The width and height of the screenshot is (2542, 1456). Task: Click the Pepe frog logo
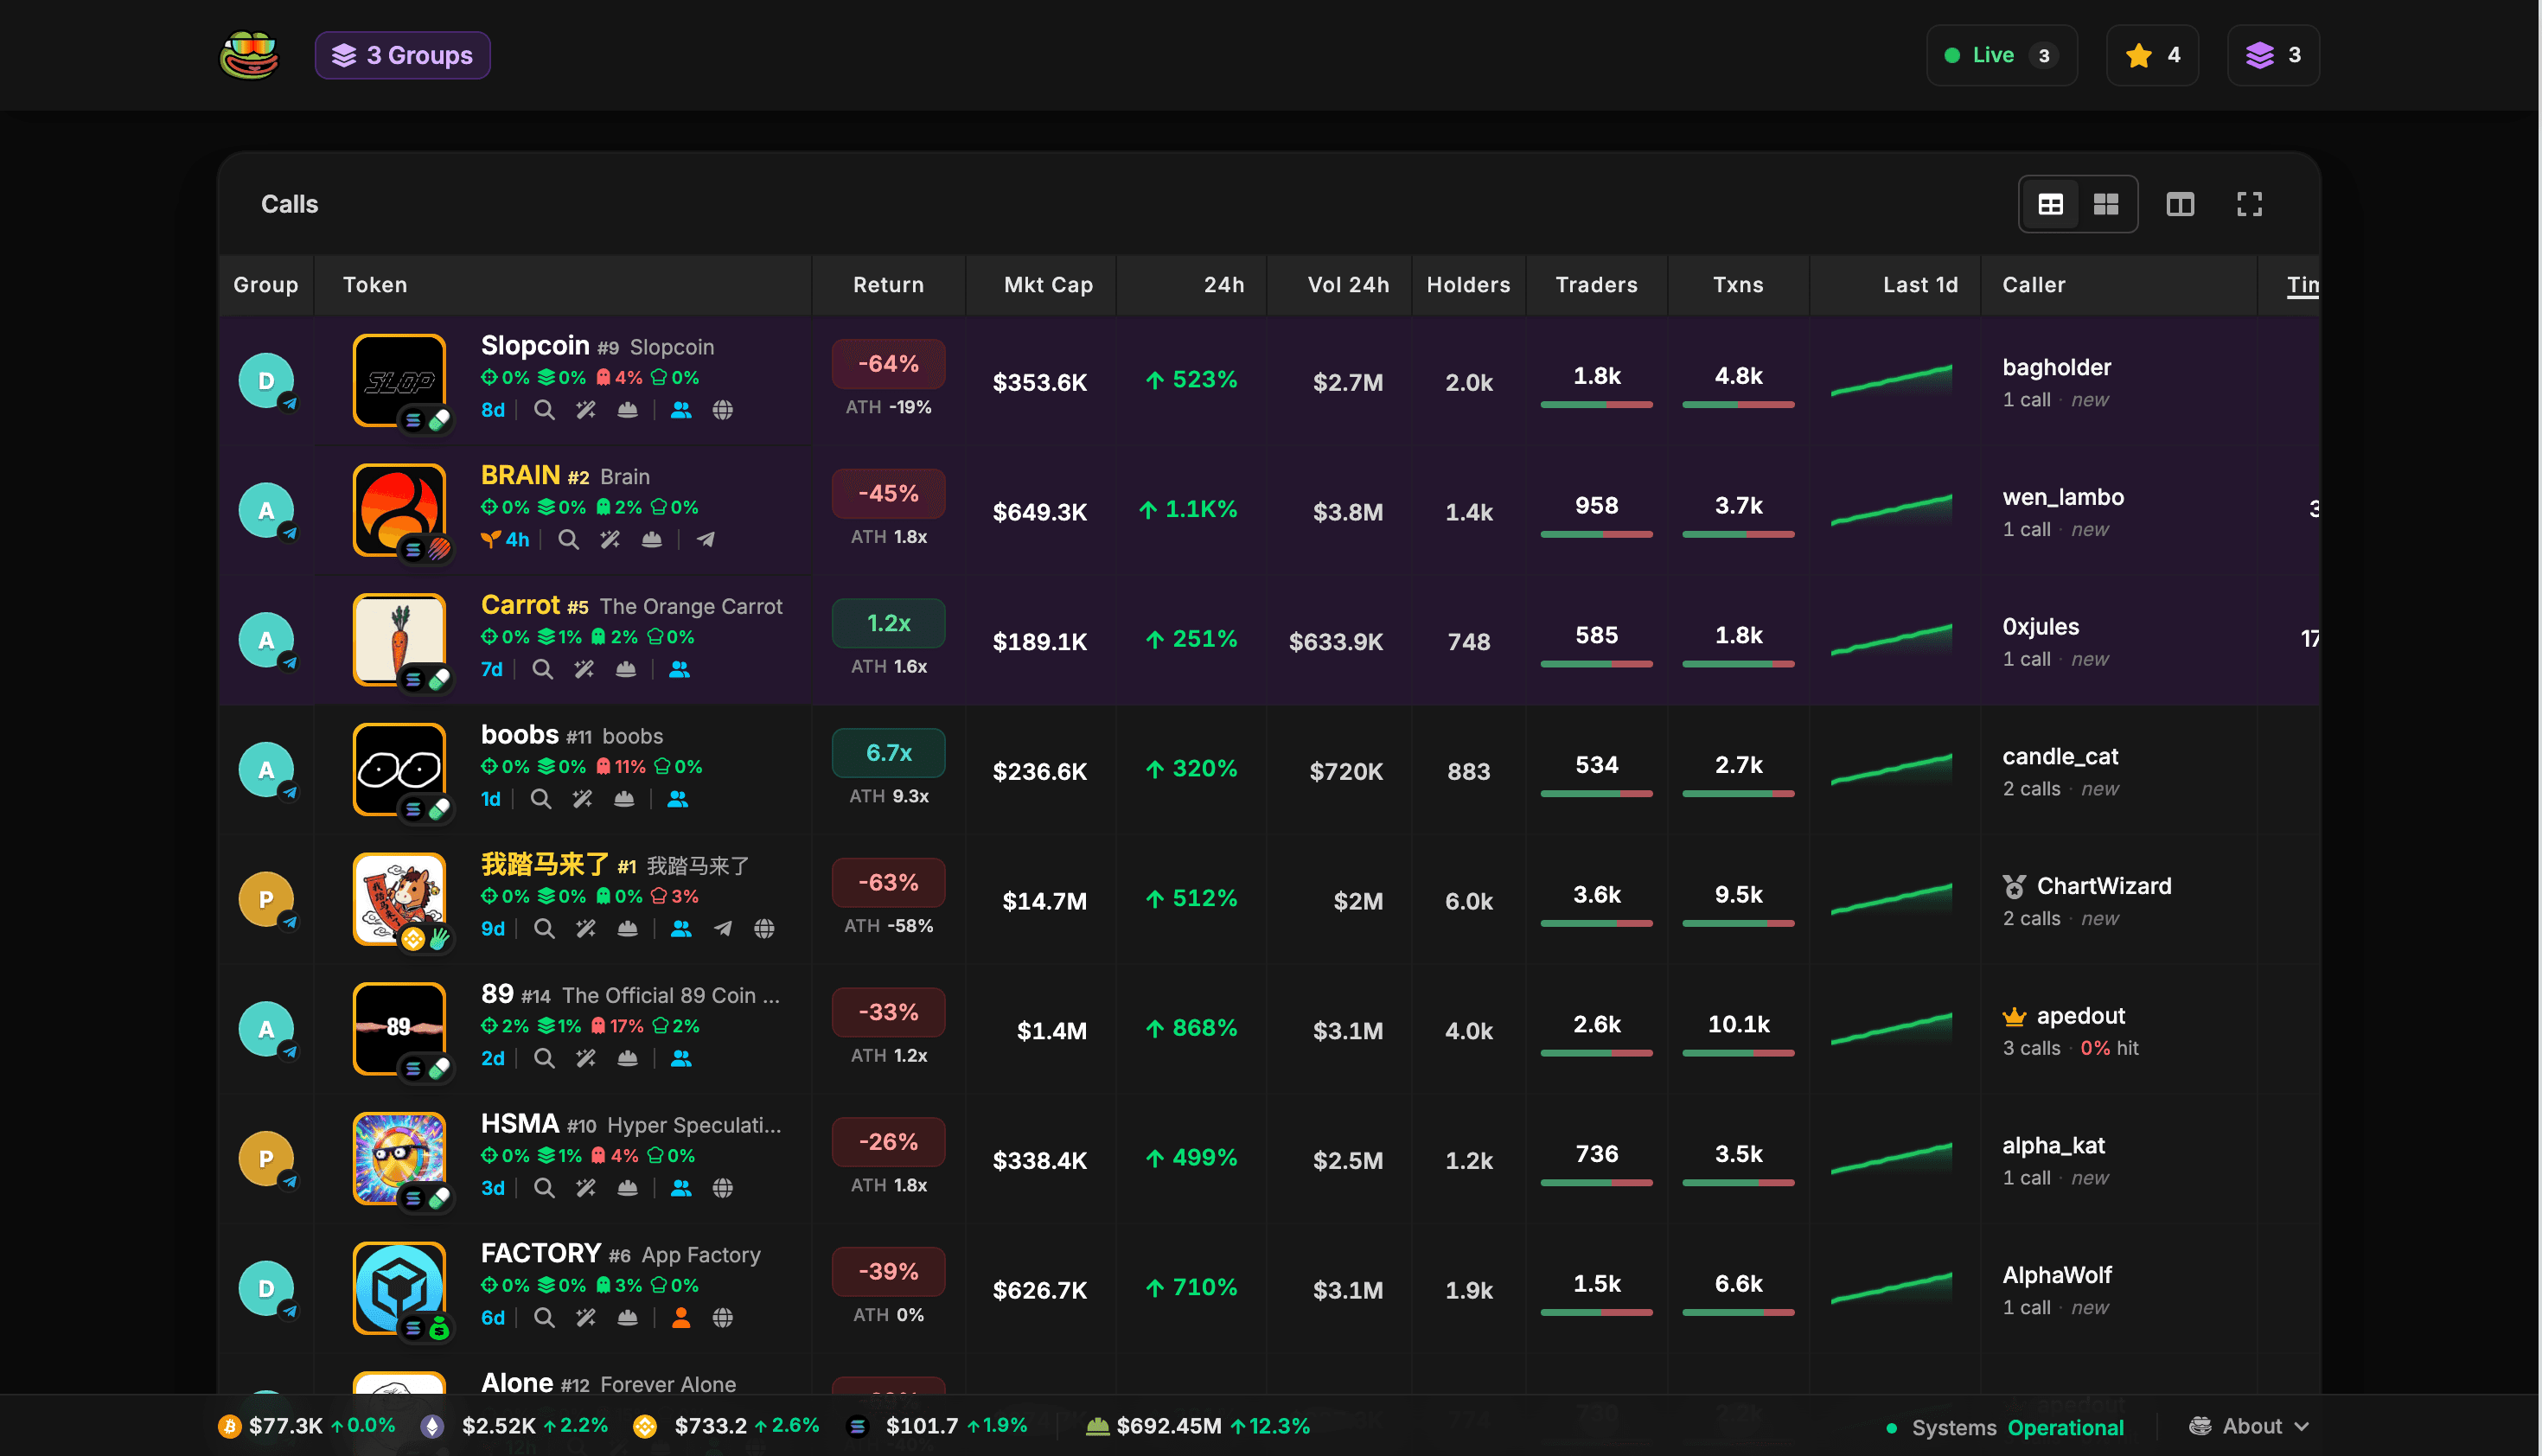249,55
